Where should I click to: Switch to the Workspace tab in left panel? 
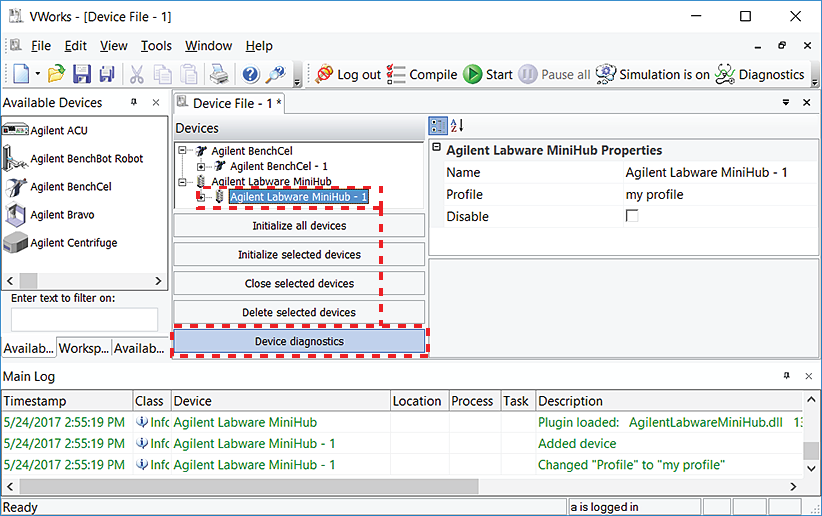click(83, 348)
